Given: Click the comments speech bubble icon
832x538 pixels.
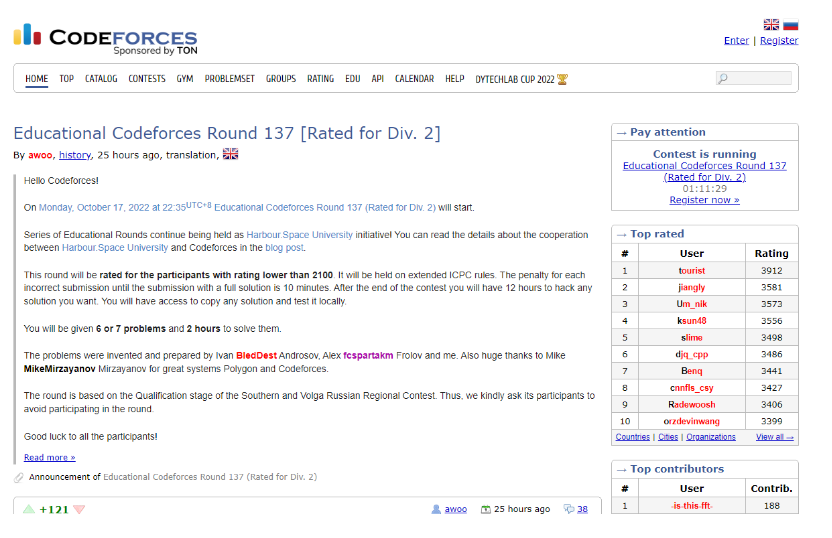Looking at the screenshot, I should [x=569, y=509].
